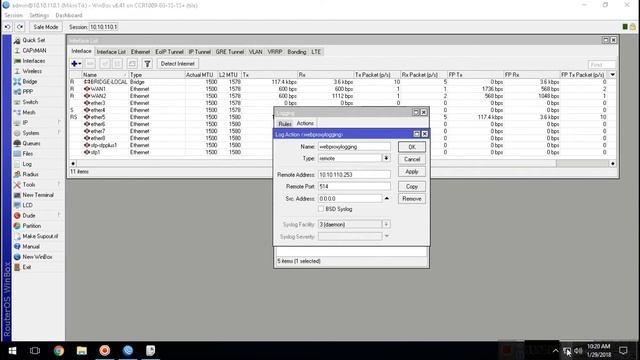Open Quick Set in sidebar
Image resolution: width=640 pixels, height=360 pixels.
33,40
